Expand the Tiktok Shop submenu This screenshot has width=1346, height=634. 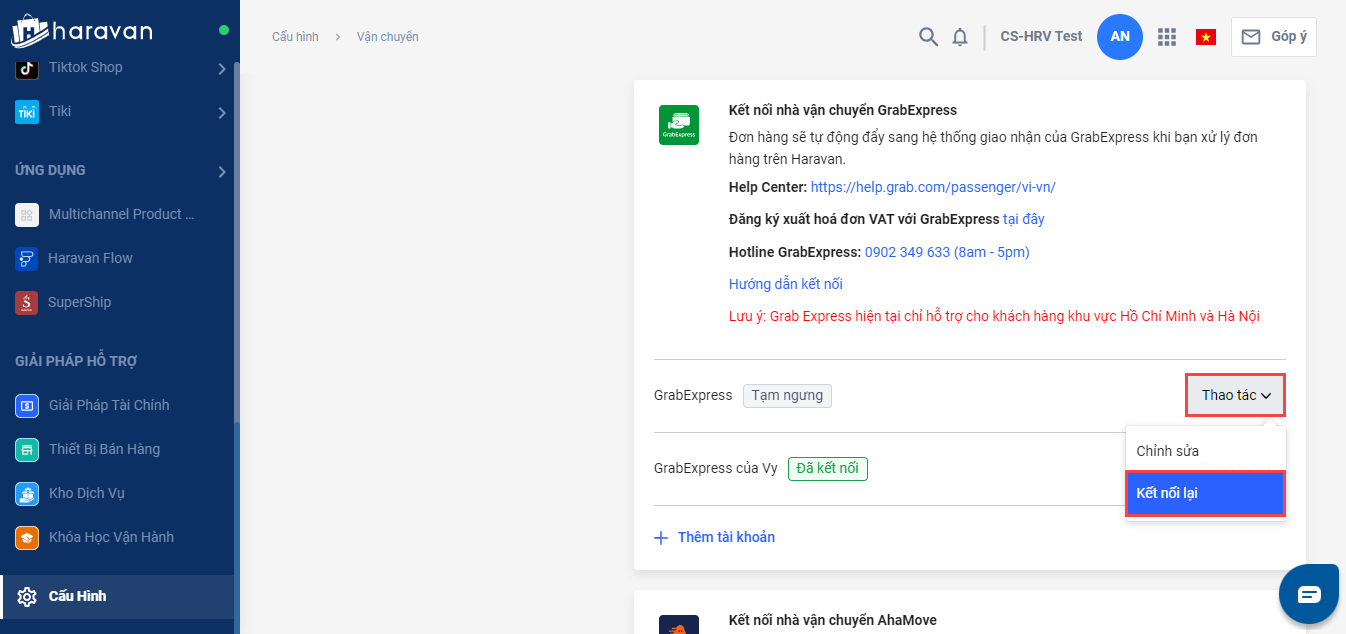click(x=222, y=69)
